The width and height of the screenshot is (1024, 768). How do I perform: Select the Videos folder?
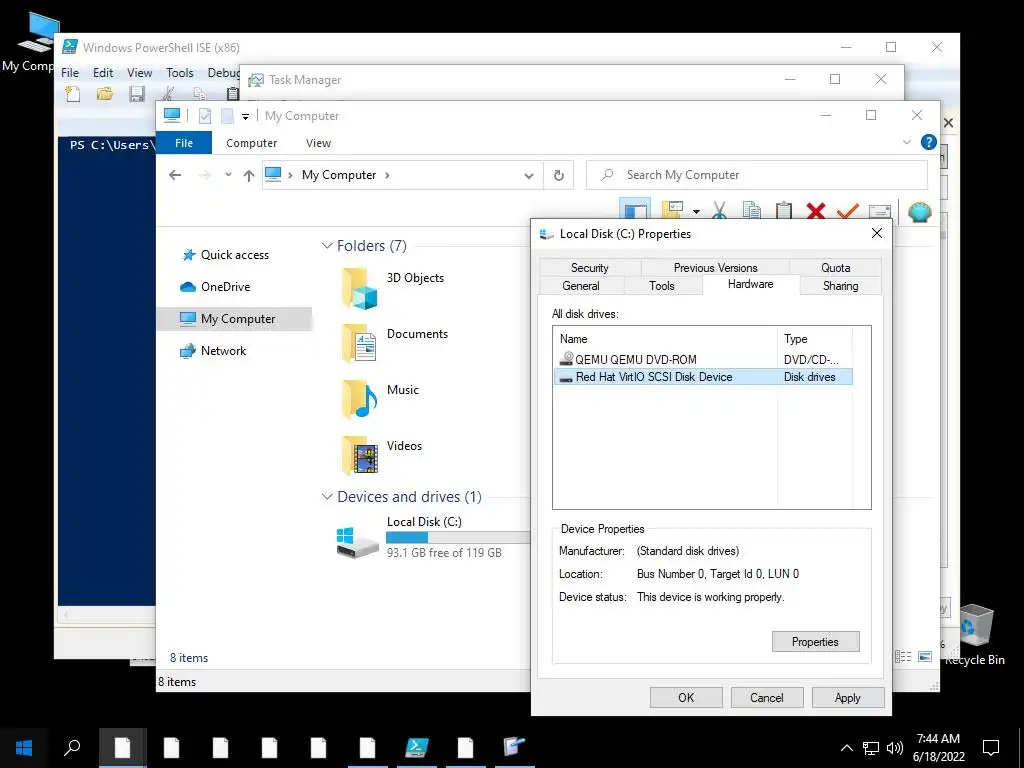[382, 455]
